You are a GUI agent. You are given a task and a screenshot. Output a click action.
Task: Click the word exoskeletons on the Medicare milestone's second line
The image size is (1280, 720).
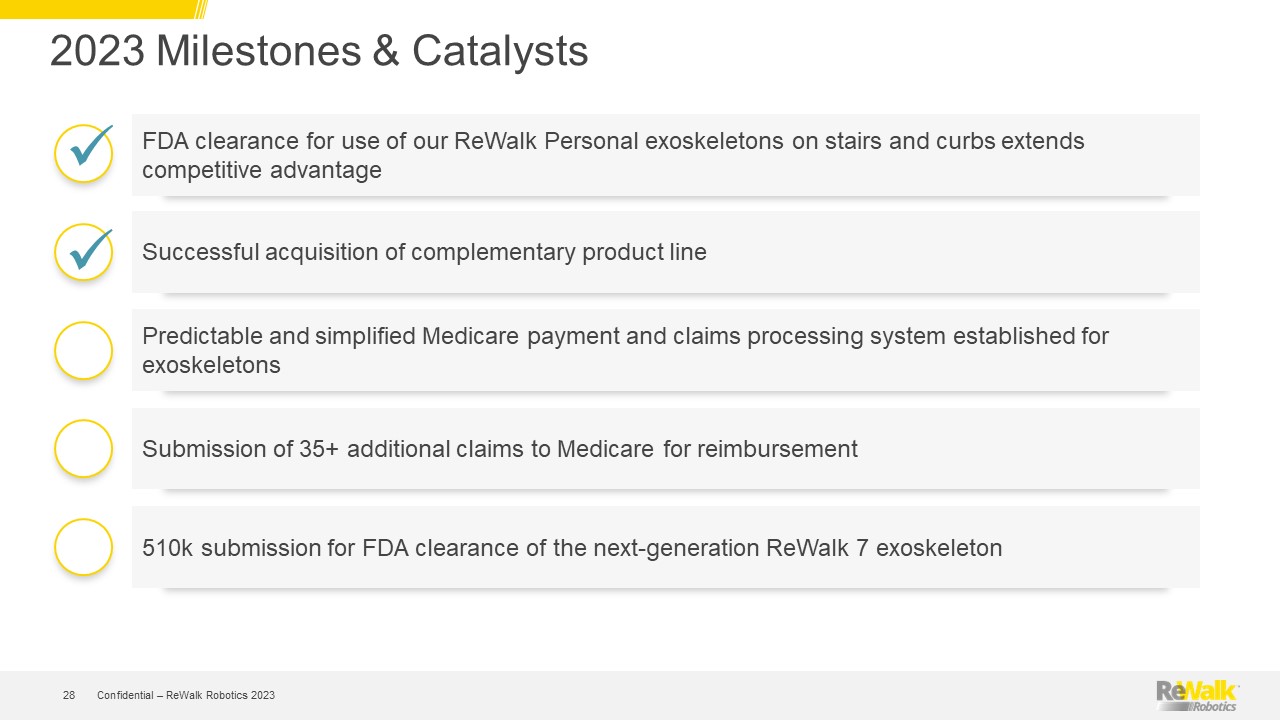pos(211,365)
